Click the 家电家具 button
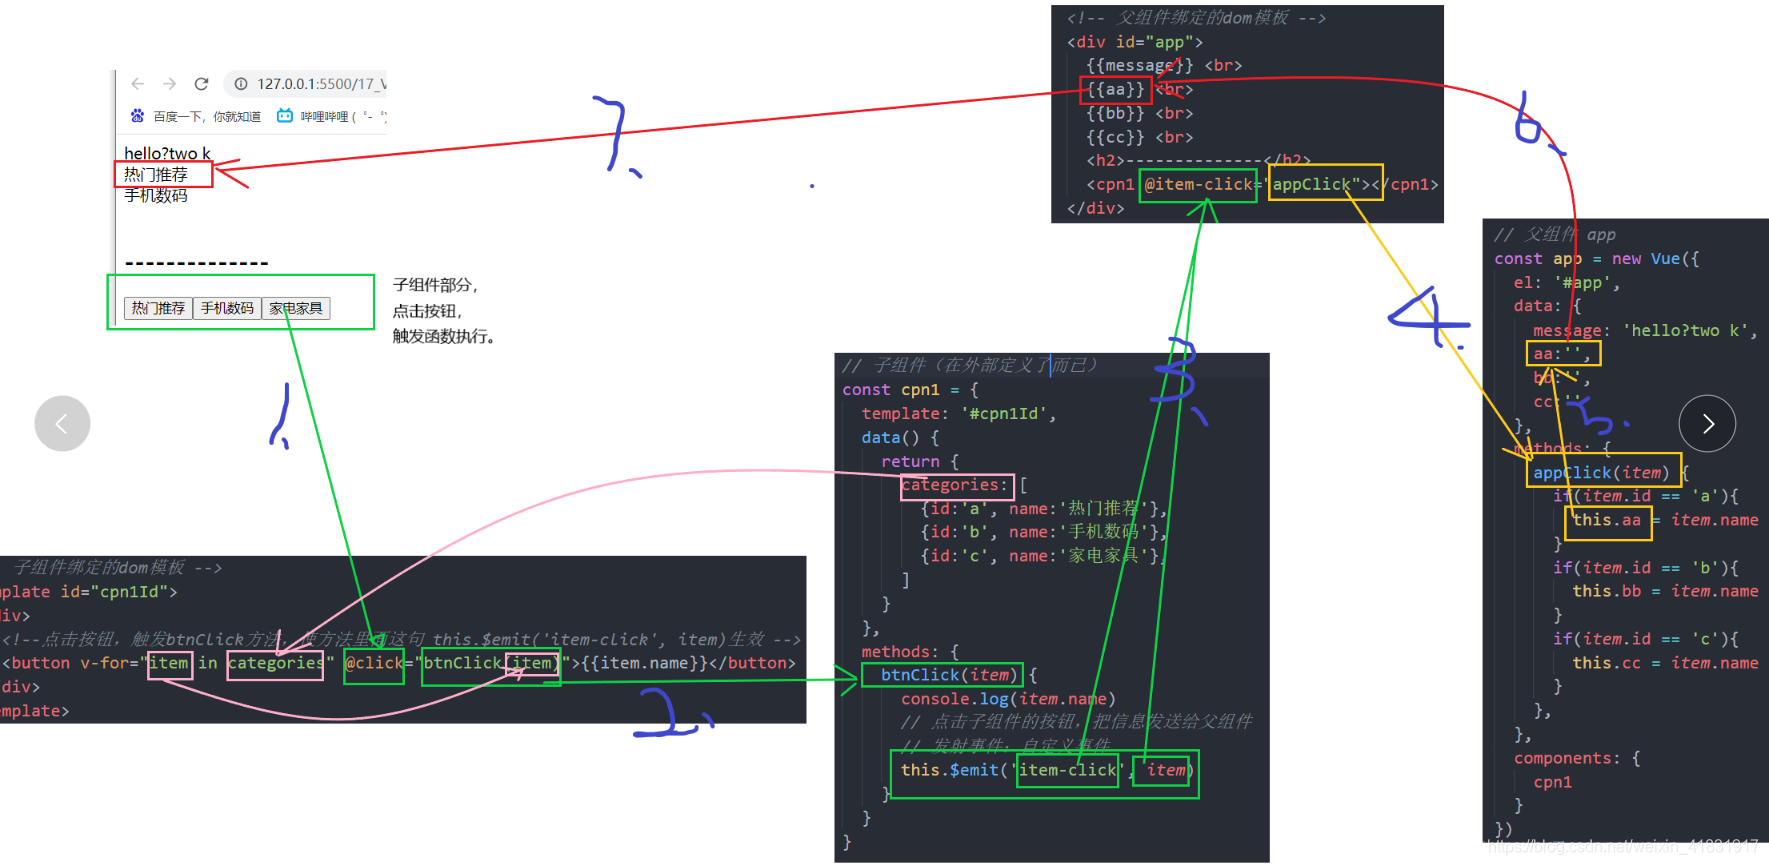 point(296,308)
